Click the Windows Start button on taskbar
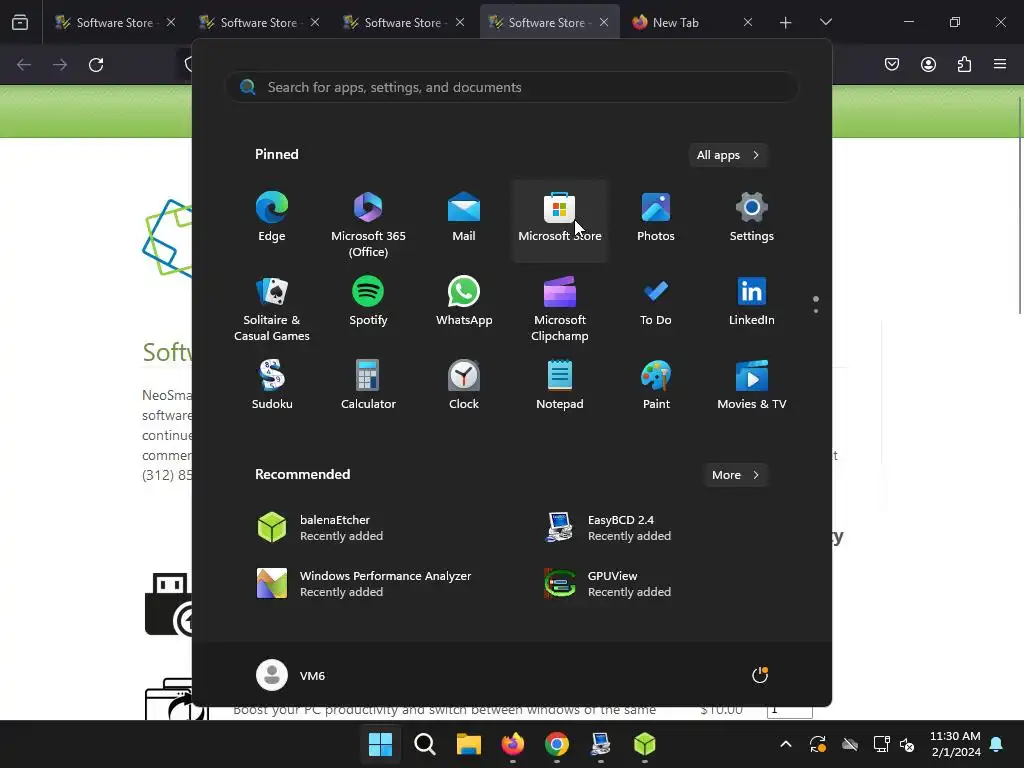The width and height of the screenshot is (1024, 768). click(380, 744)
